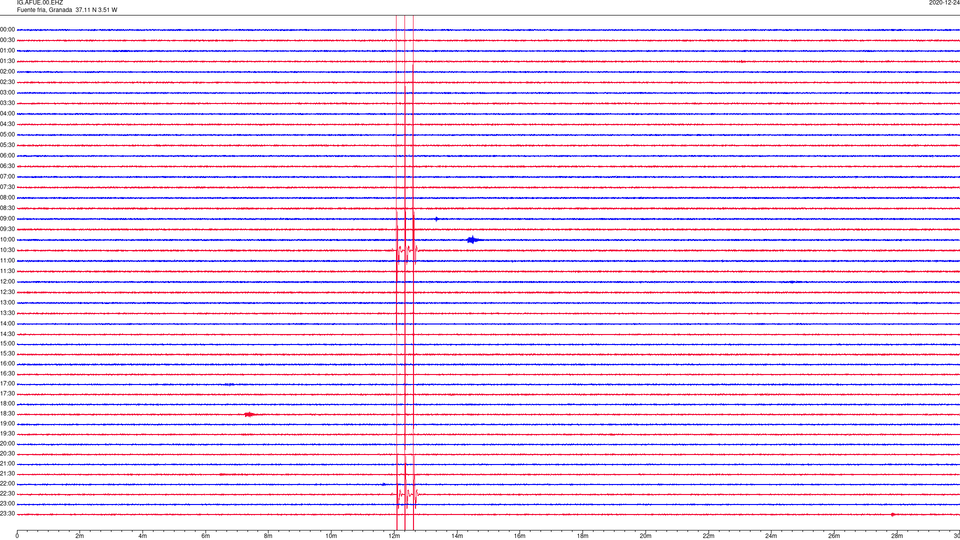Click the 08:30 time label
Image resolution: width=960 pixels, height=540 pixels.
(7, 208)
